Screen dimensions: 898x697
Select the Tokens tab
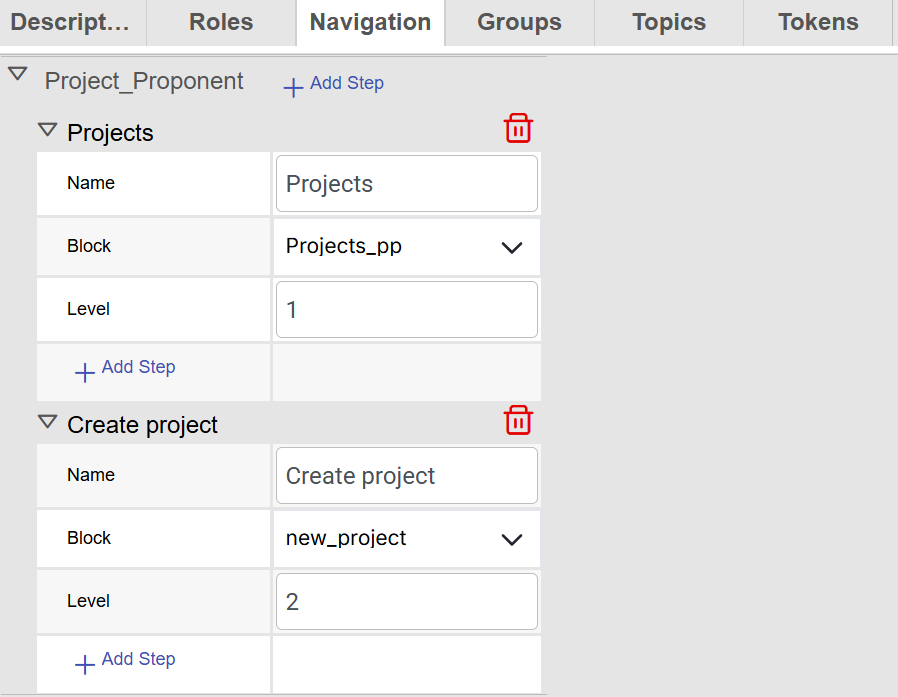point(818,22)
